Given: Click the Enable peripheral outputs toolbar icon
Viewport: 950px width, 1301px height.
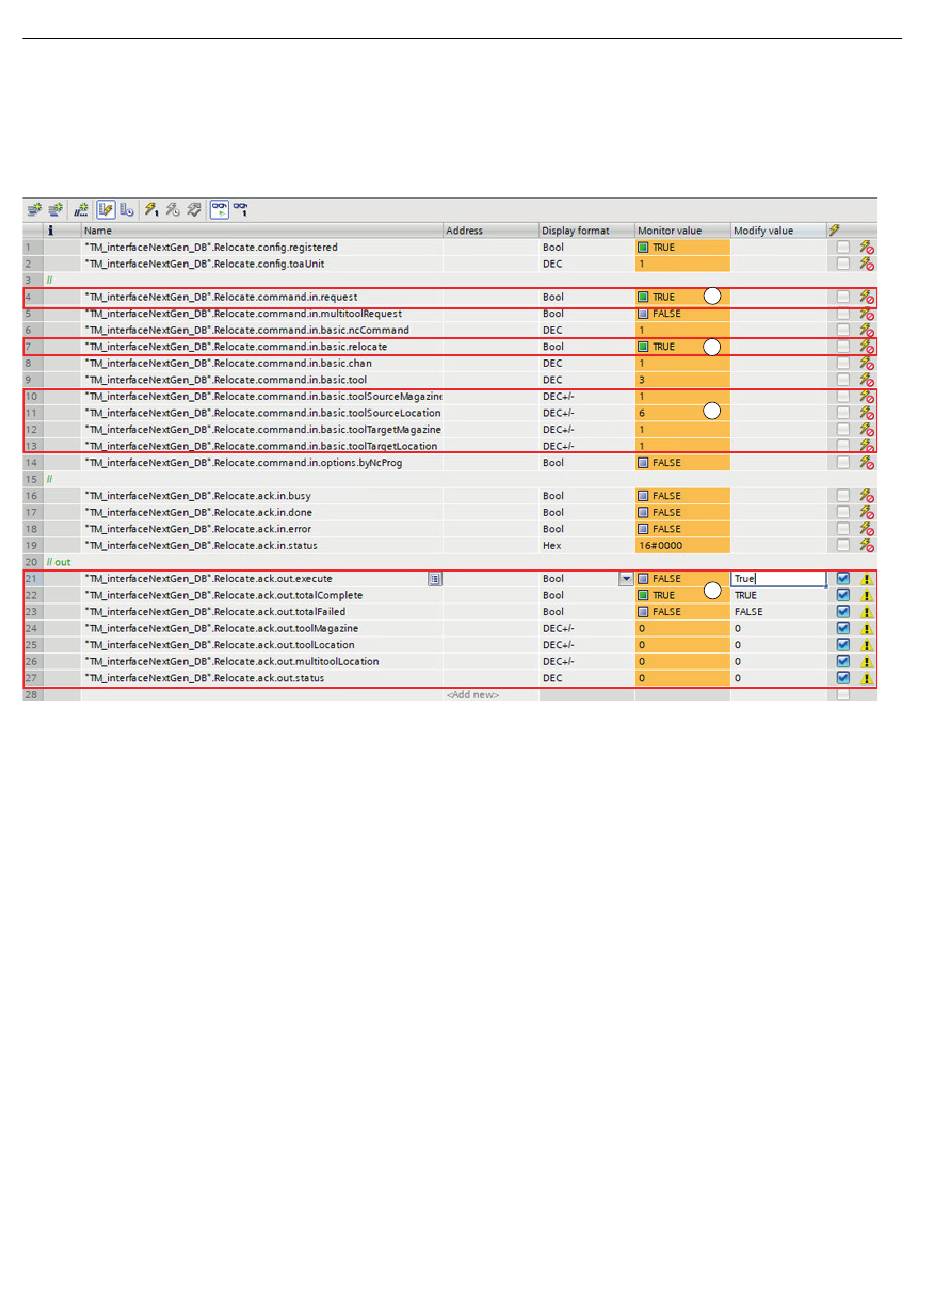Looking at the screenshot, I should [195, 210].
